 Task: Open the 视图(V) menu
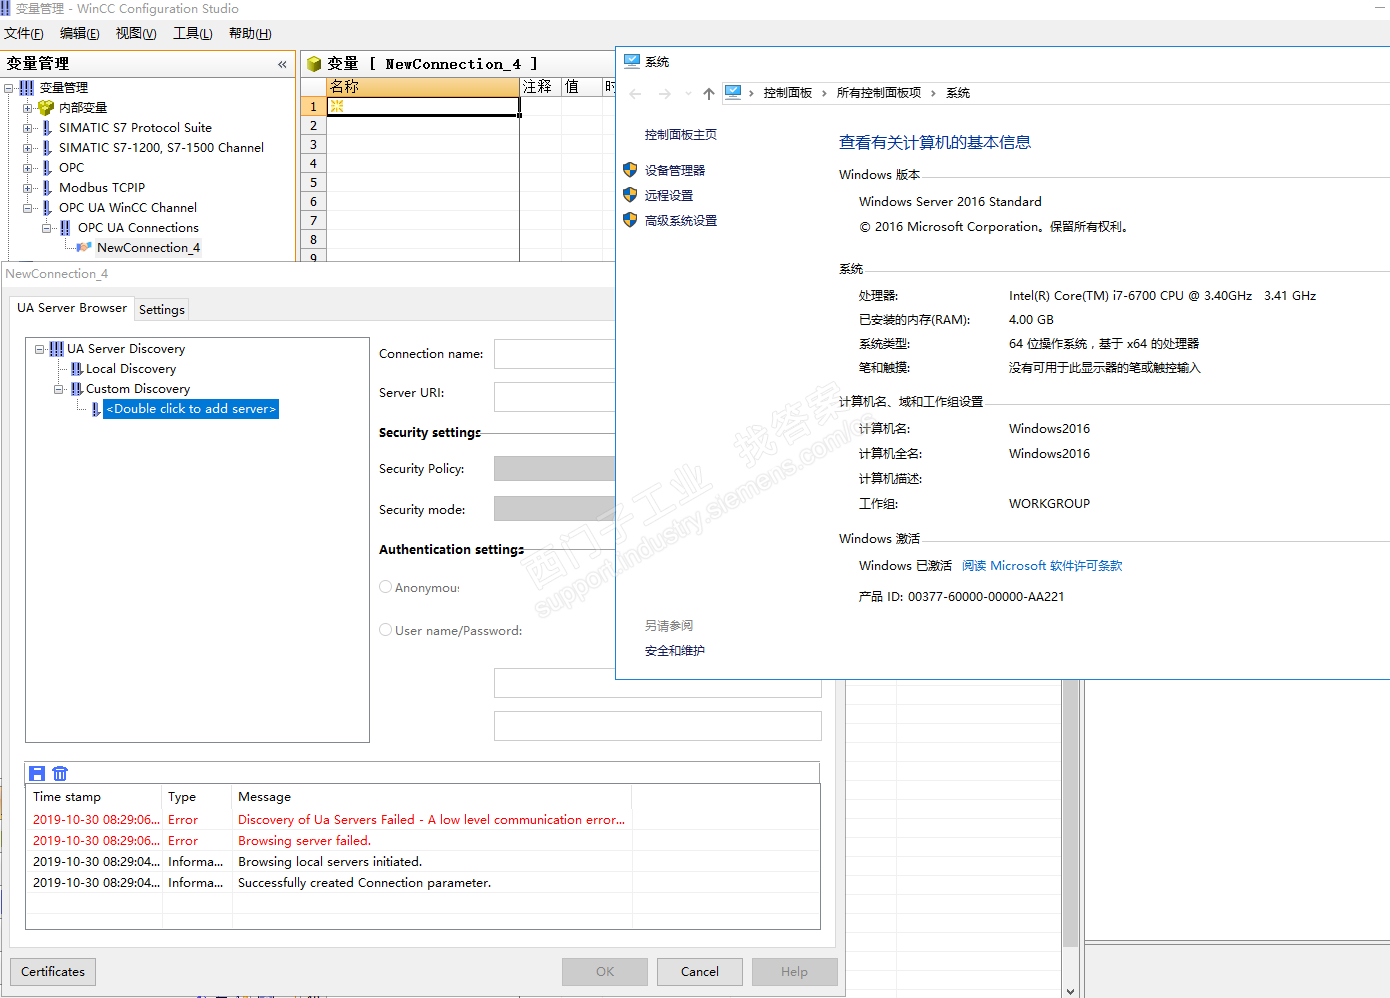tap(136, 33)
